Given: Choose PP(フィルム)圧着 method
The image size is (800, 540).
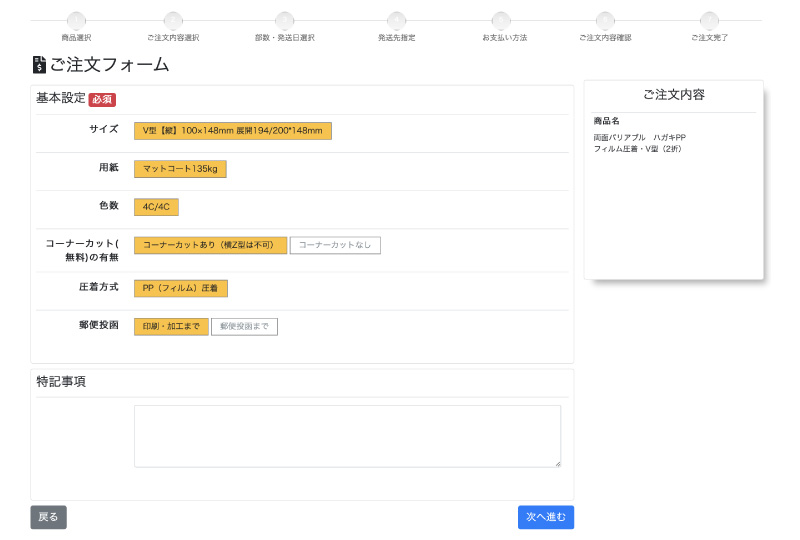Looking at the screenshot, I should [181, 289].
